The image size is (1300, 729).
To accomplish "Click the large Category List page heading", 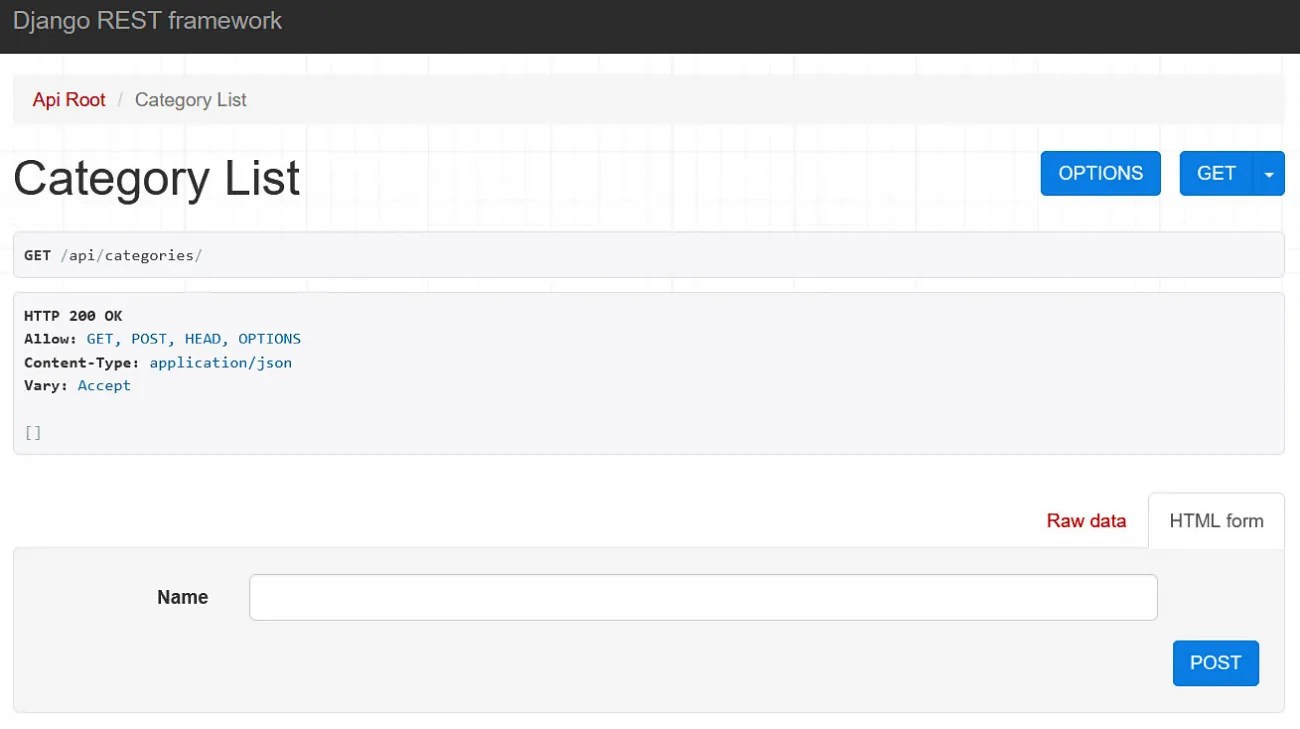I will click(x=156, y=179).
